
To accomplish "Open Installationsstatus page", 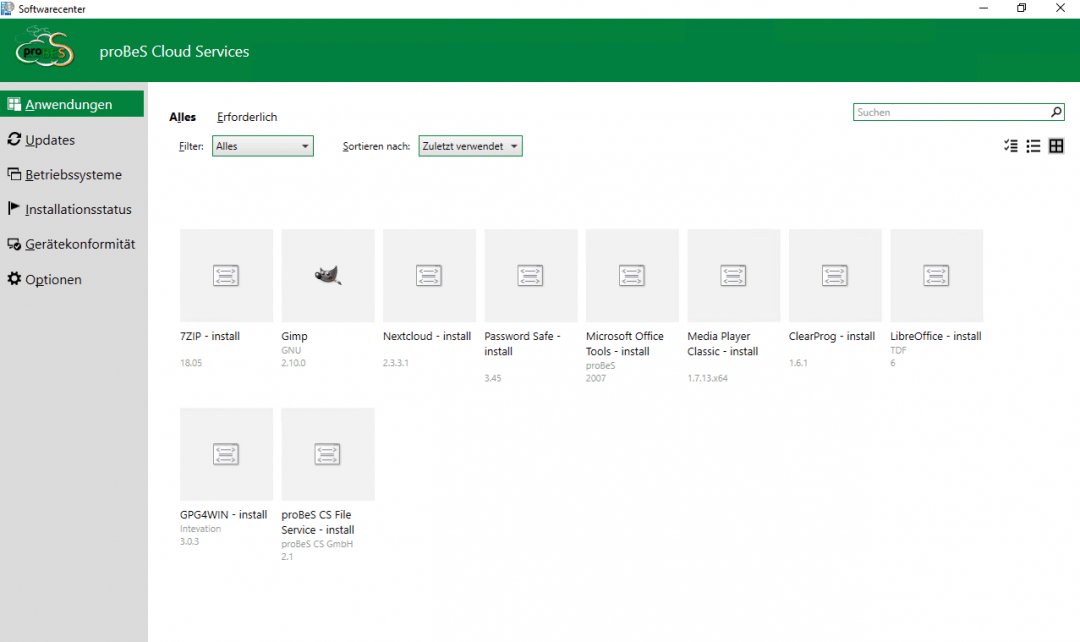I will (x=72, y=209).
